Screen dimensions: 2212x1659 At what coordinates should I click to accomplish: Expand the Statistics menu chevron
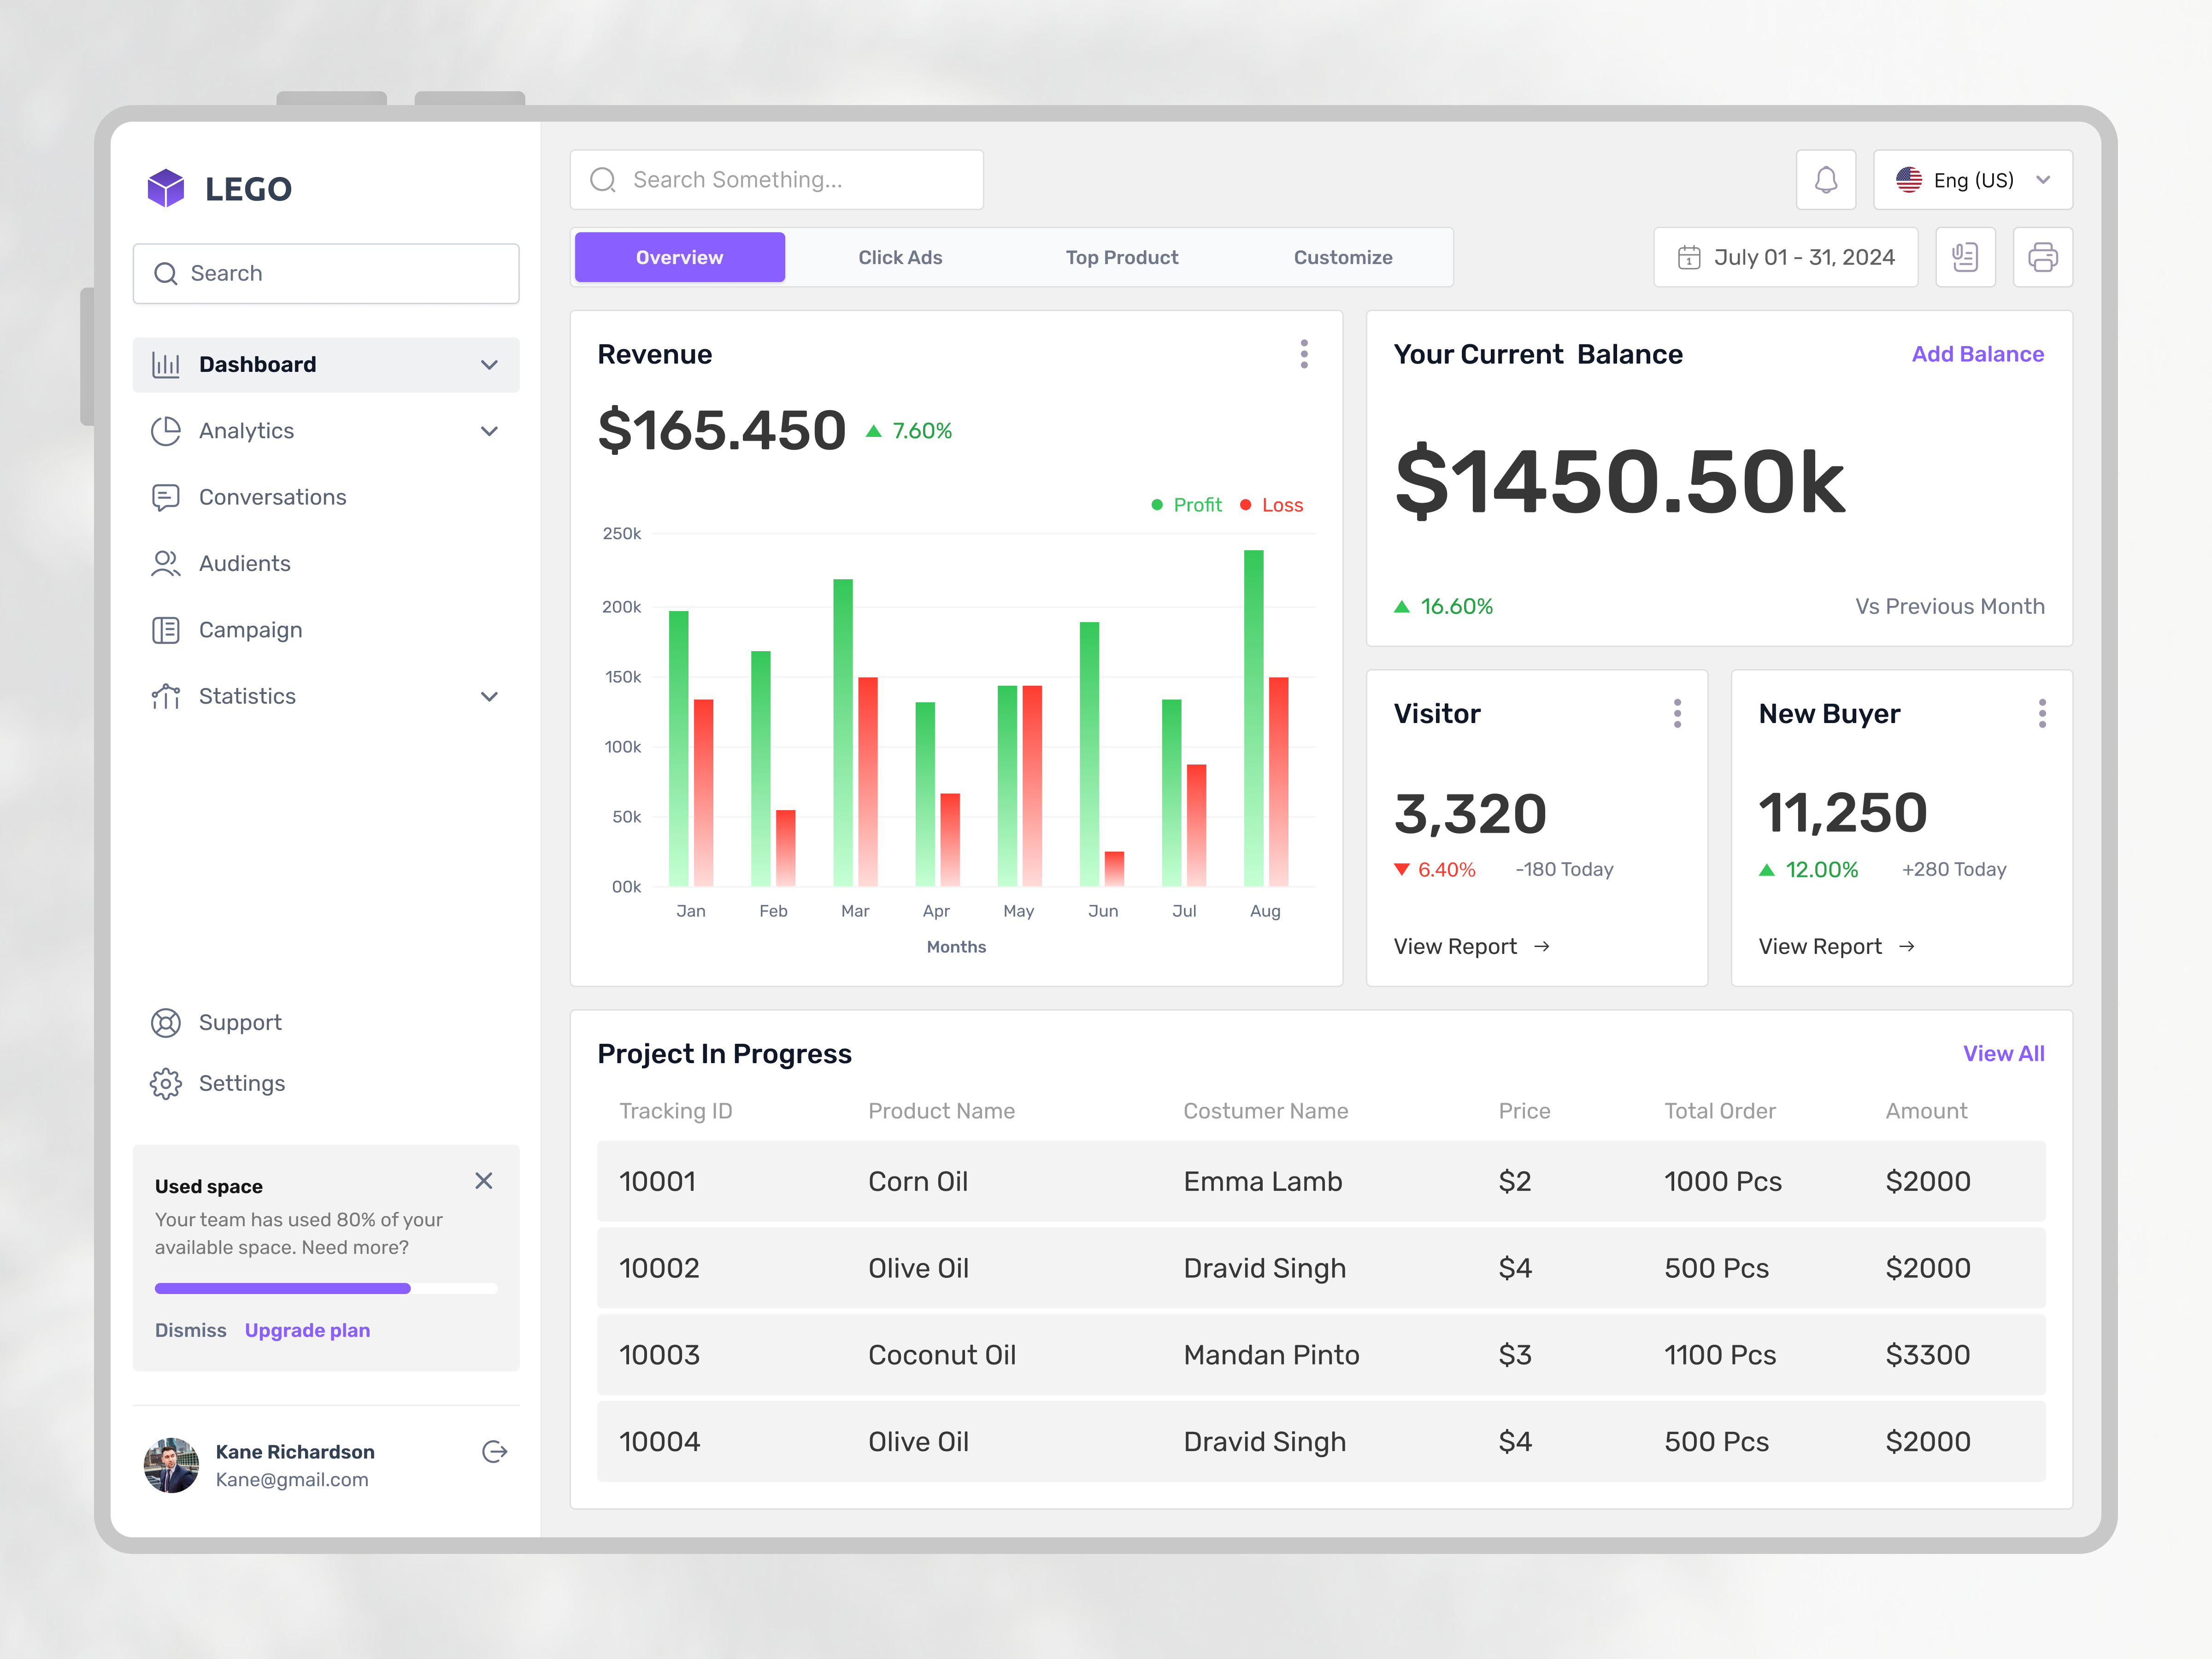click(x=489, y=696)
